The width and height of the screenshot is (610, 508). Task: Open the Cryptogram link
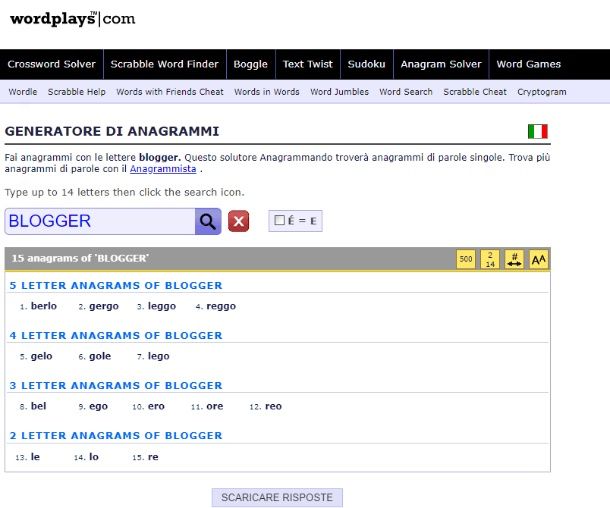pyautogui.click(x=542, y=92)
